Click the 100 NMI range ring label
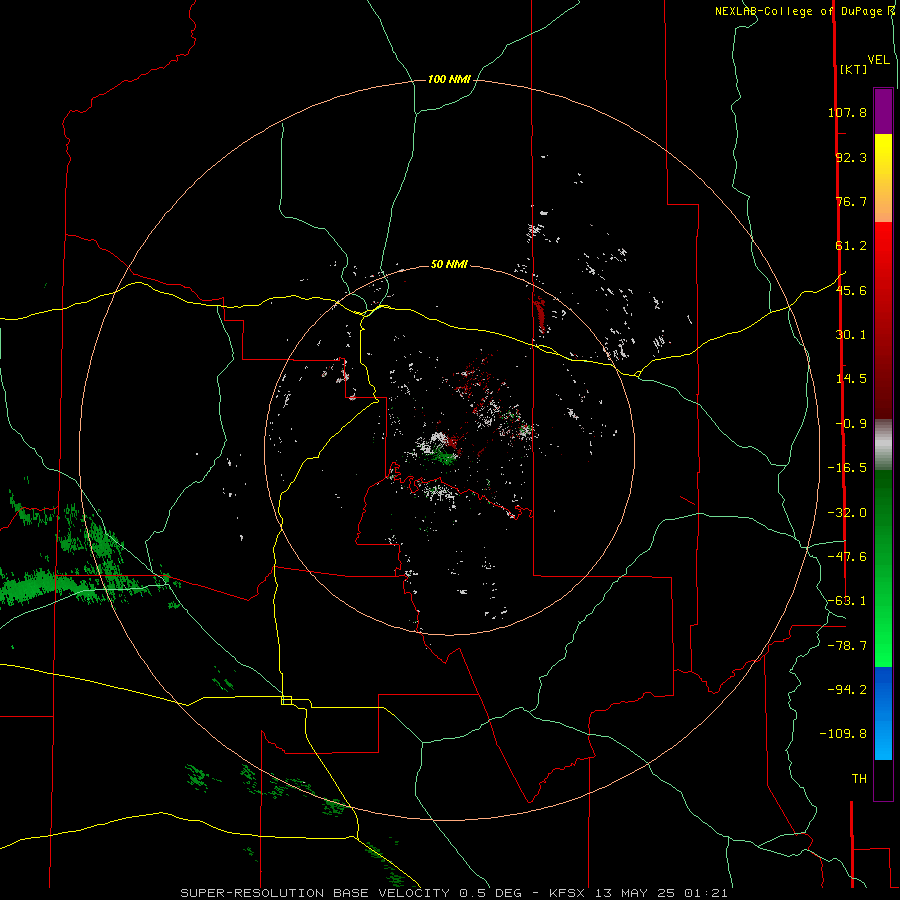The width and height of the screenshot is (900, 900). coord(449,79)
